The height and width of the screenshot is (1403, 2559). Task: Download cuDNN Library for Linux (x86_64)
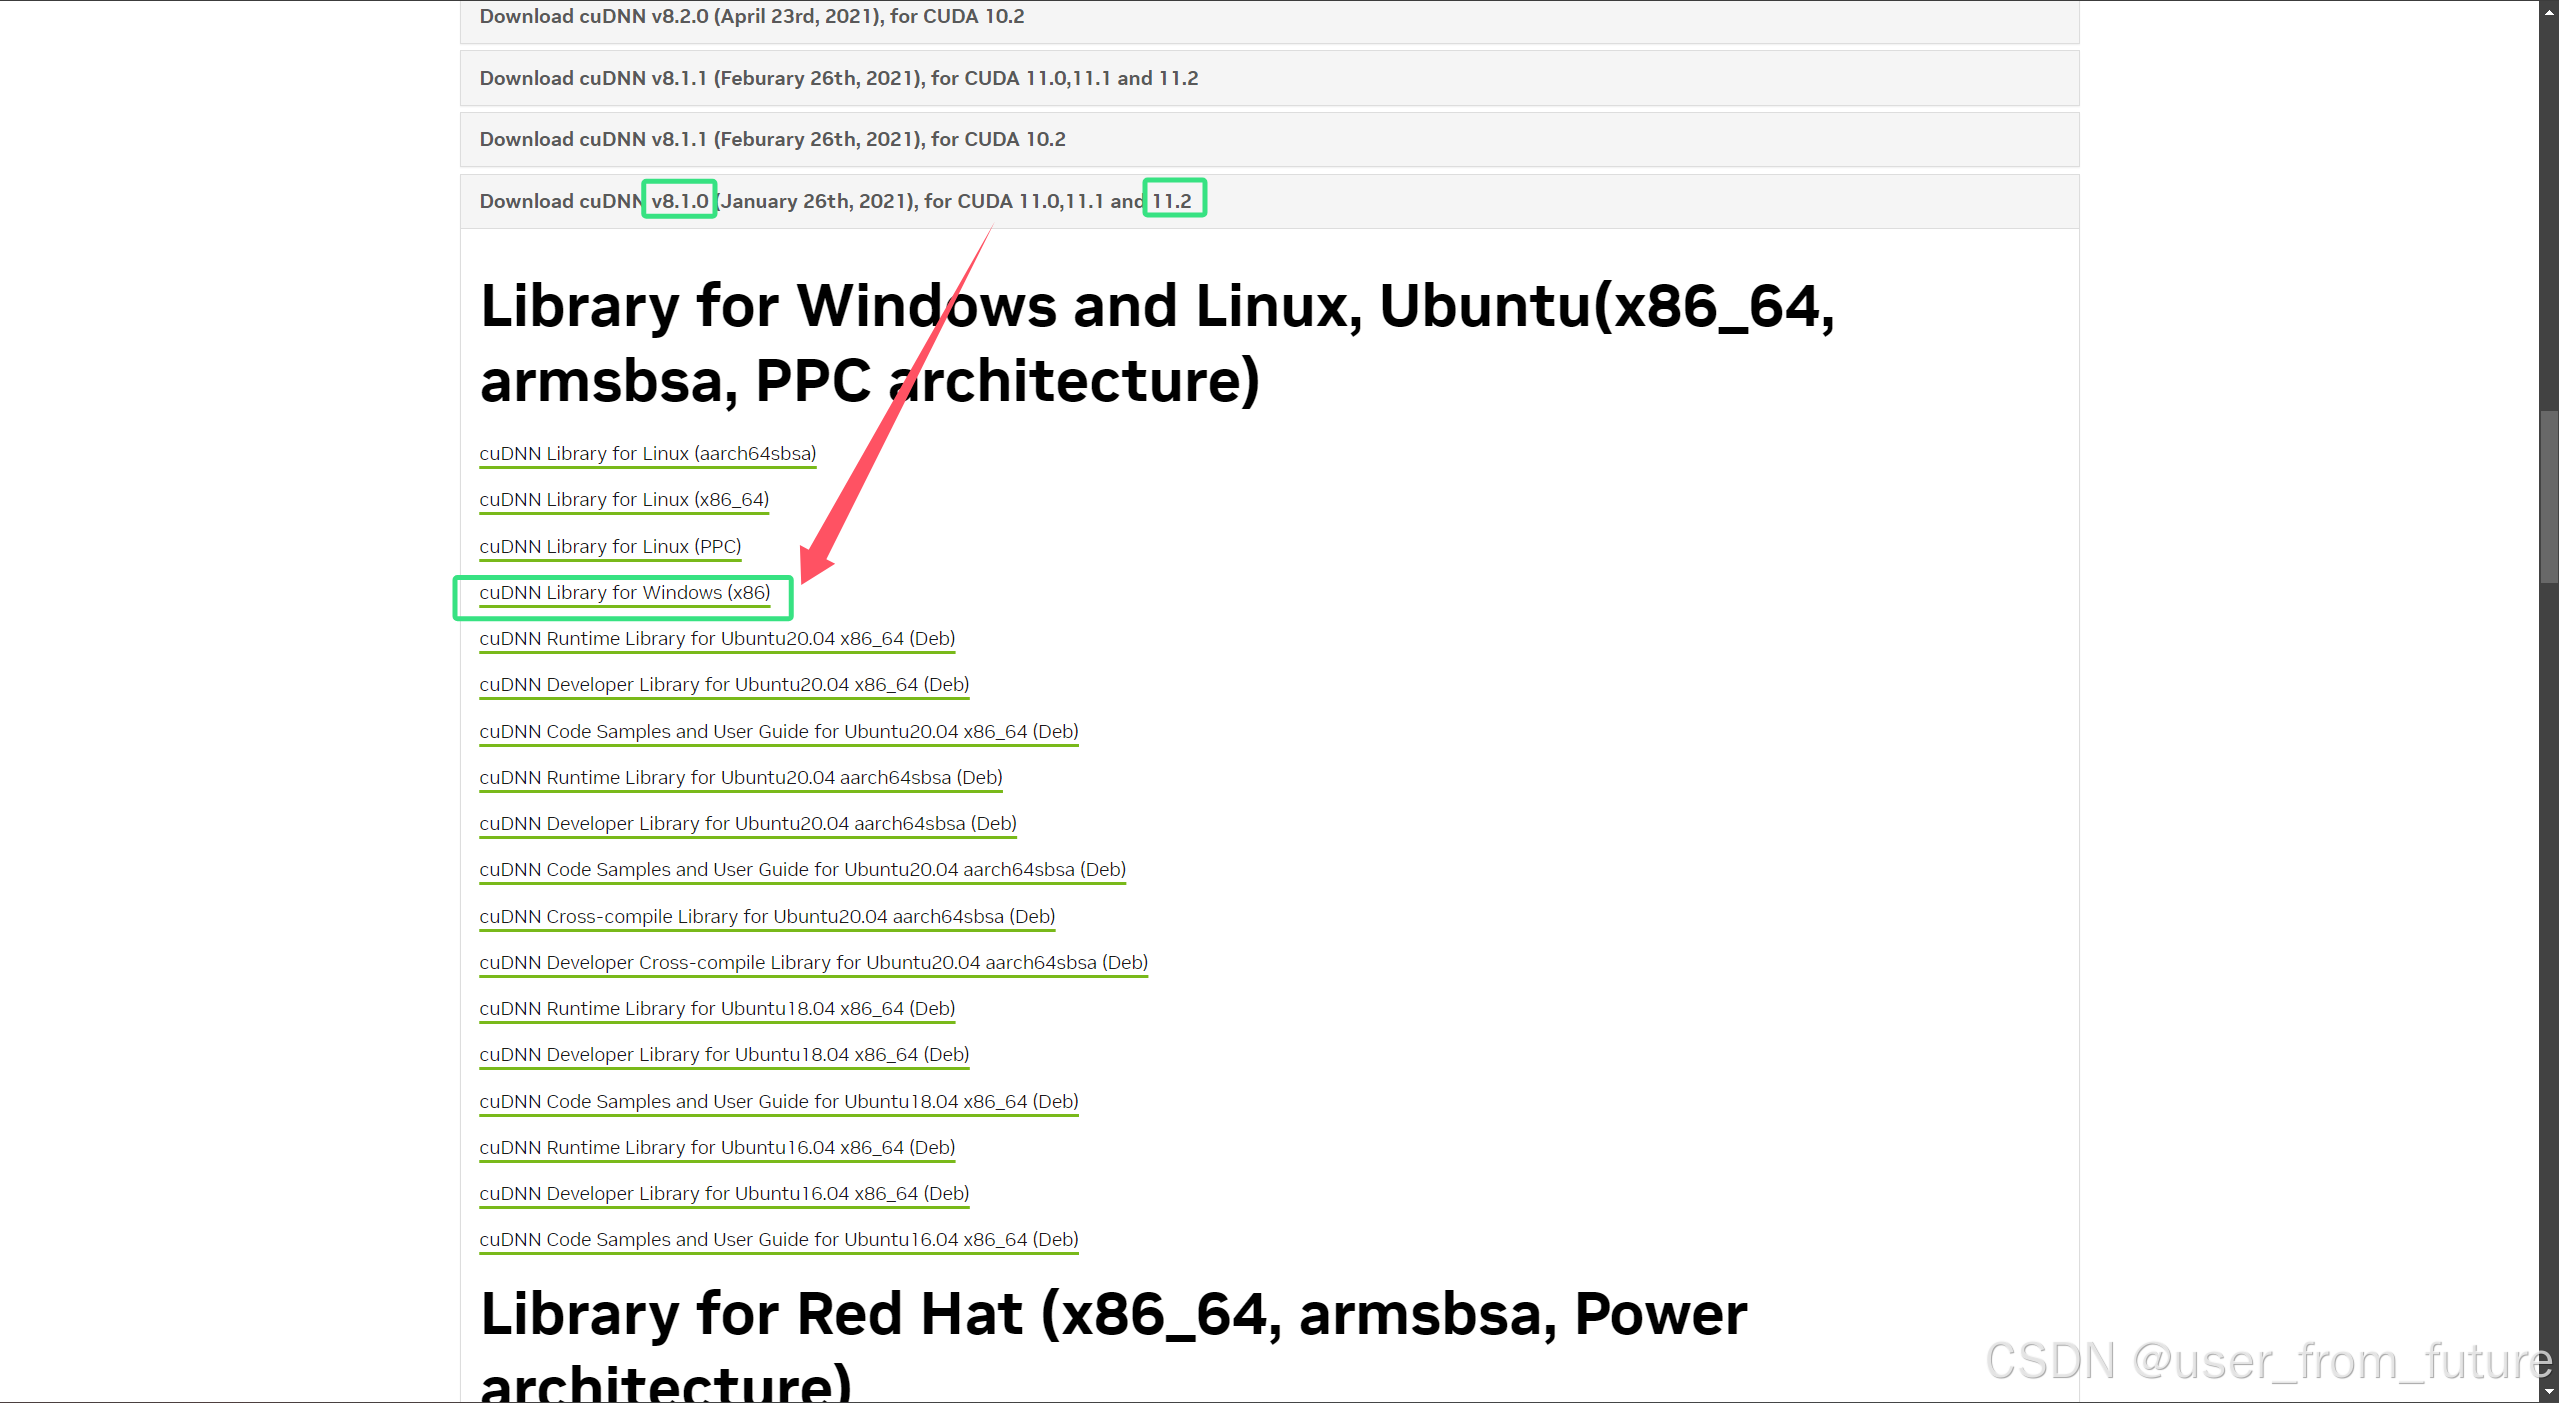(x=624, y=500)
